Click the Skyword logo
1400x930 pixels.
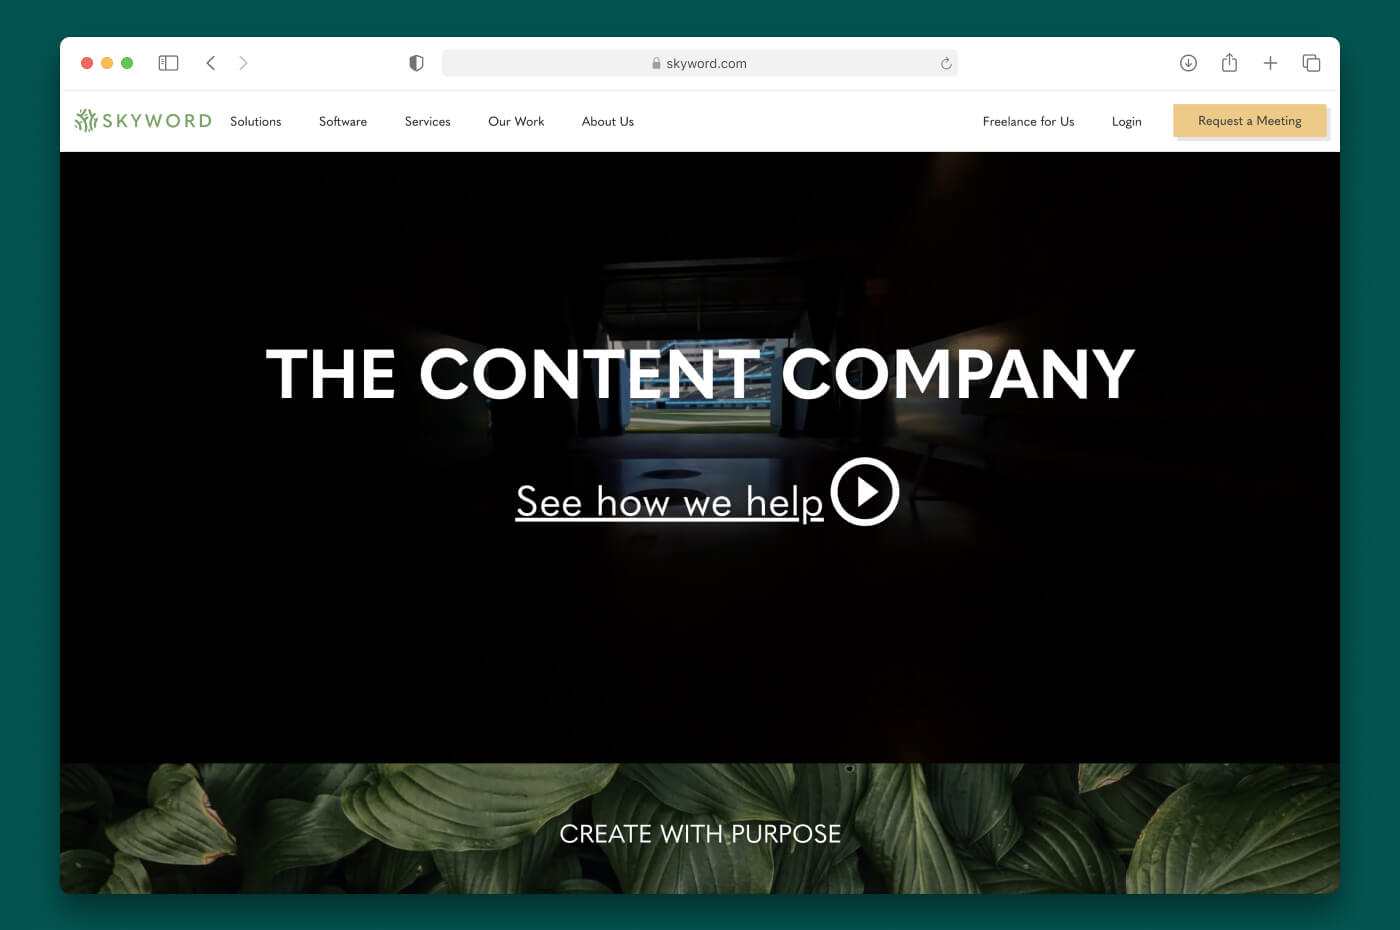click(x=143, y=121)
